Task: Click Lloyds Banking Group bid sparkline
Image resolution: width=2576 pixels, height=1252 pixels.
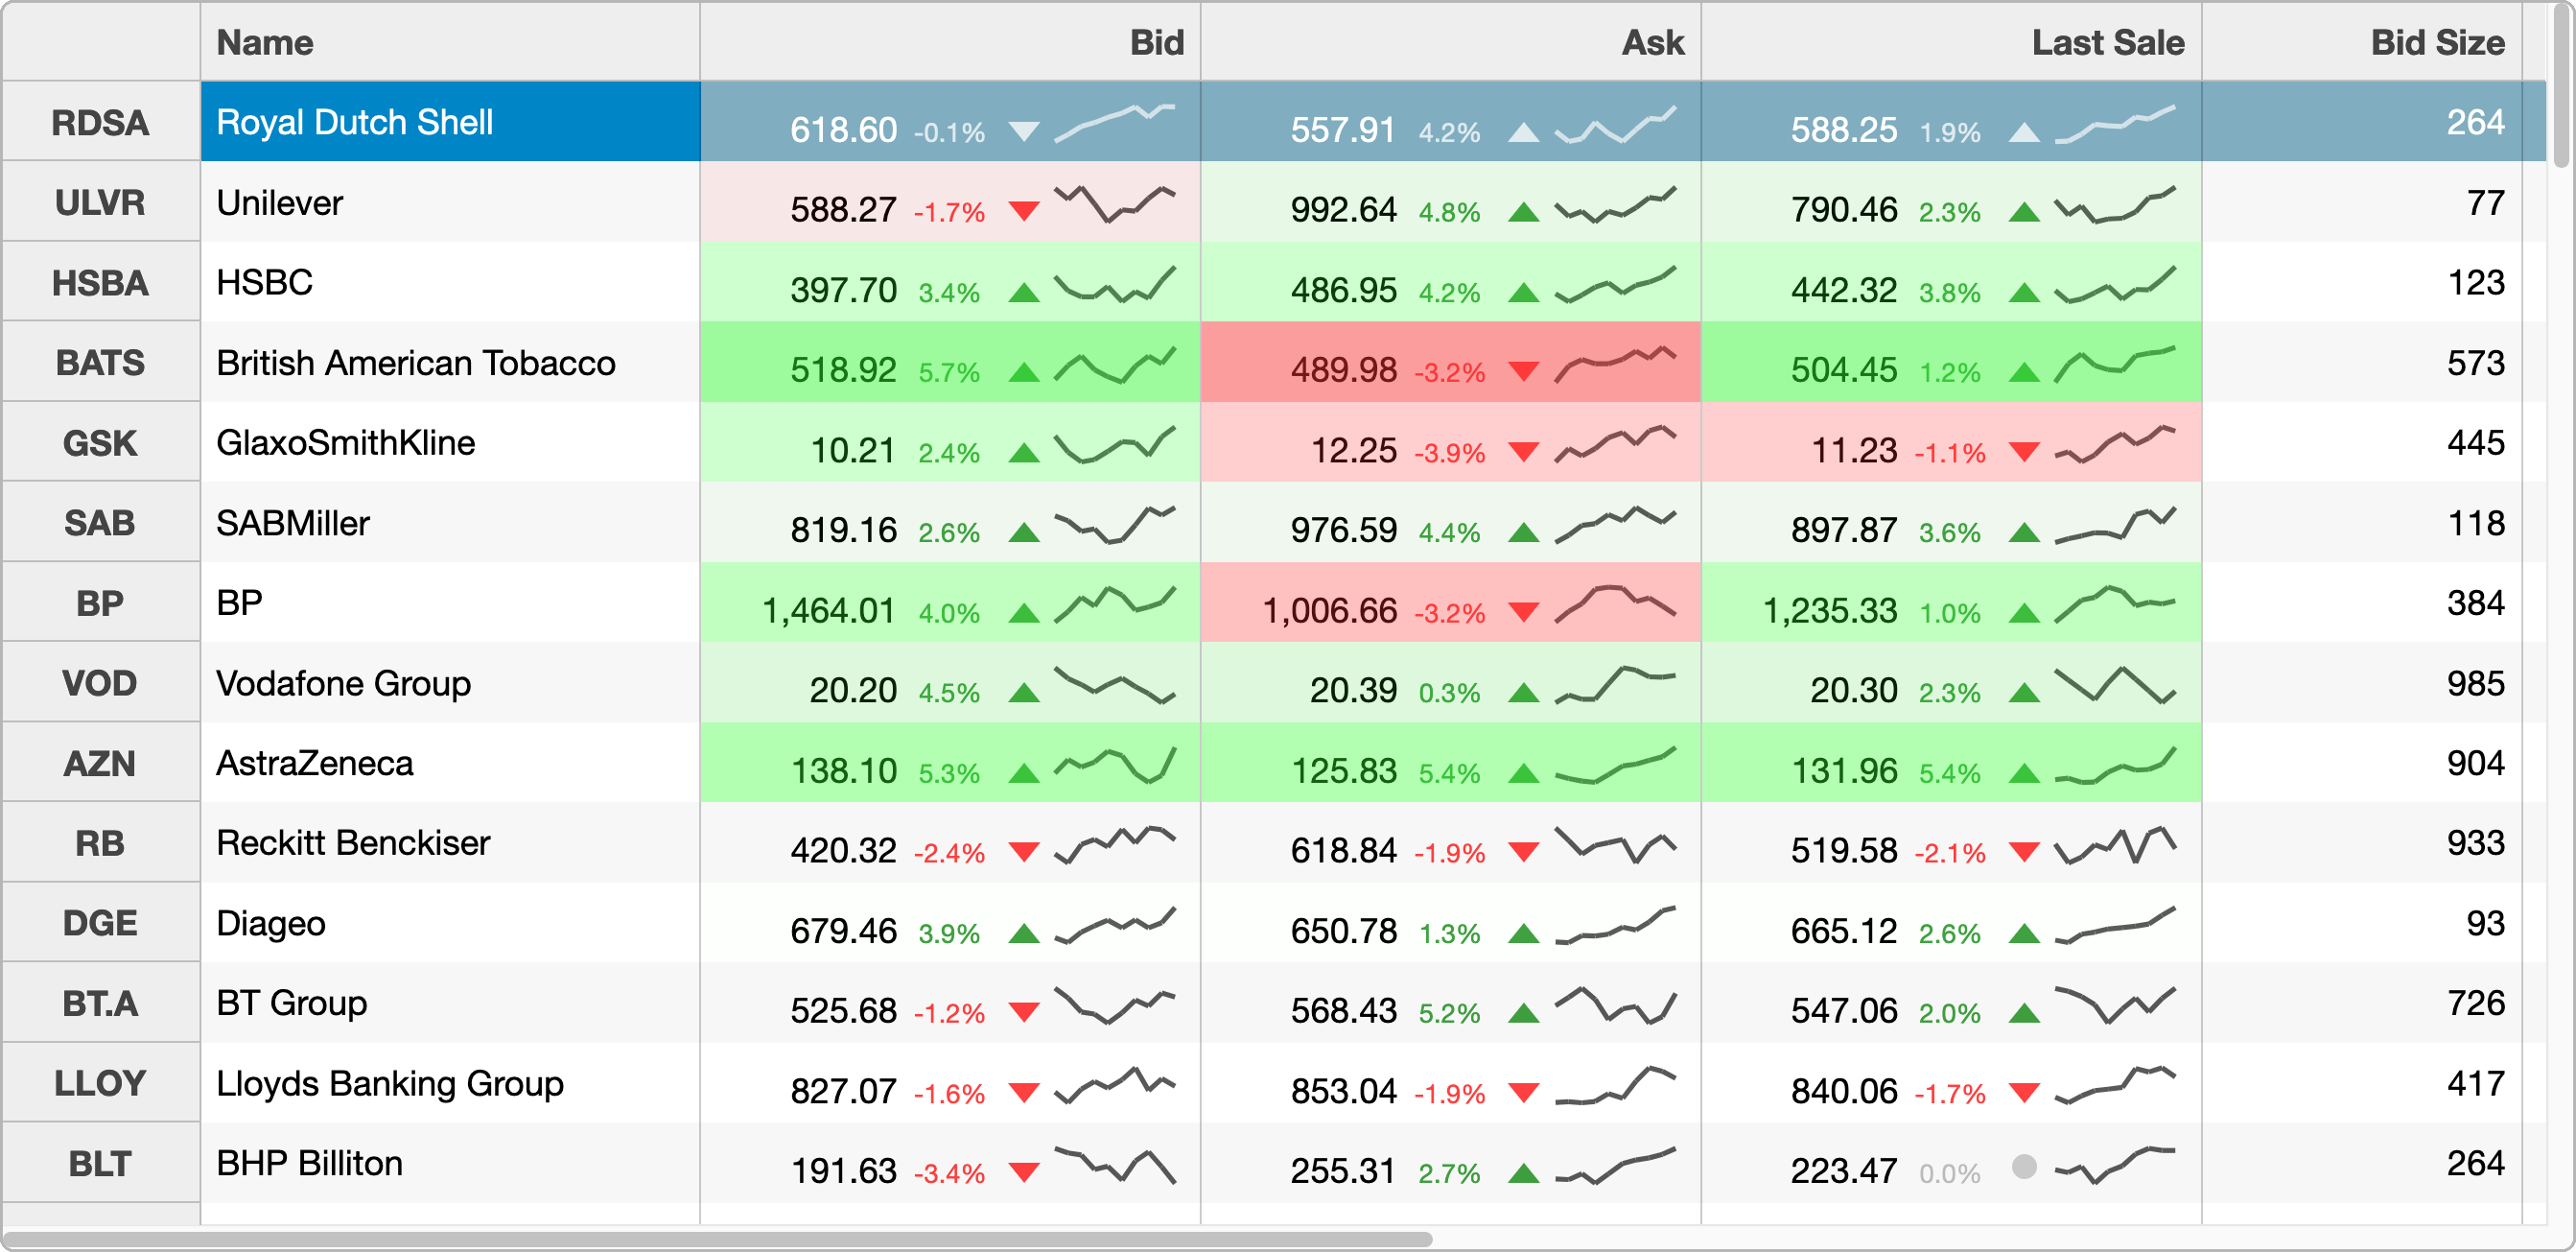Action: coord(1115,1085)
